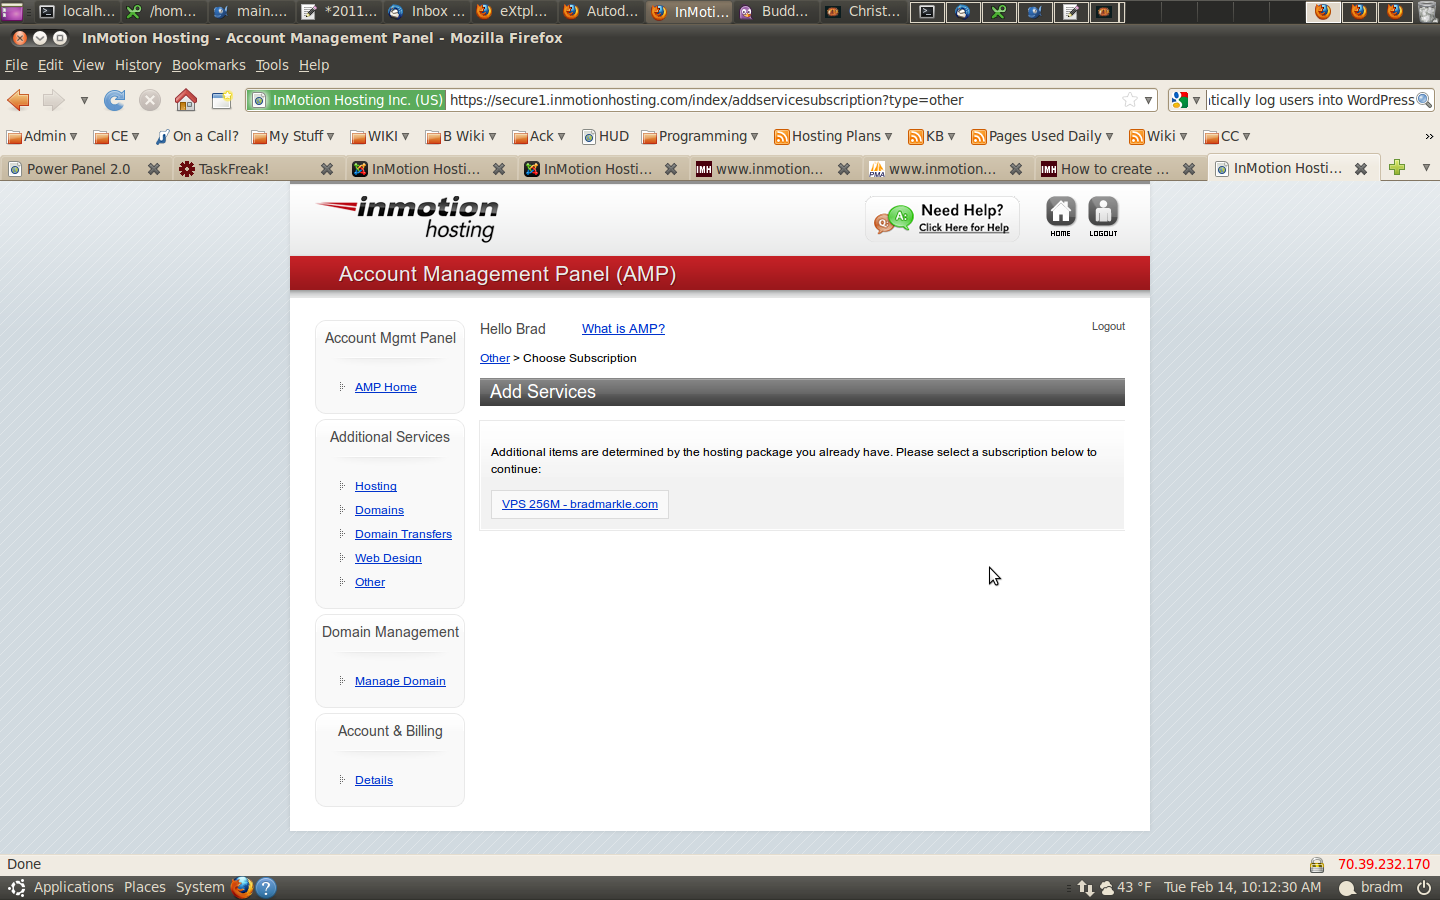Screen dimensions: 1440x900
Task: Click the HUD bookmark
Action: [x=605, y=136]
